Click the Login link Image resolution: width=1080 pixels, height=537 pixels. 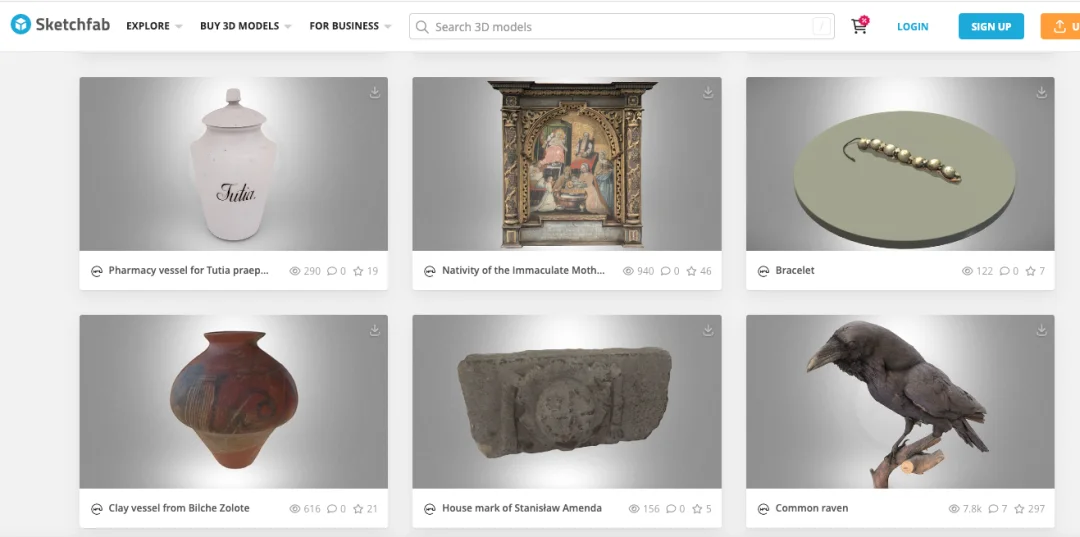[x=912, y=27]
